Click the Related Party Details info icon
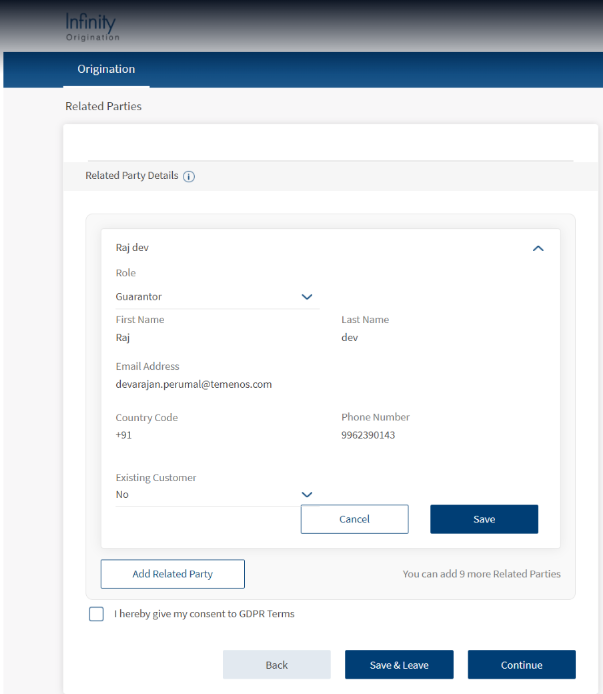 189,176
